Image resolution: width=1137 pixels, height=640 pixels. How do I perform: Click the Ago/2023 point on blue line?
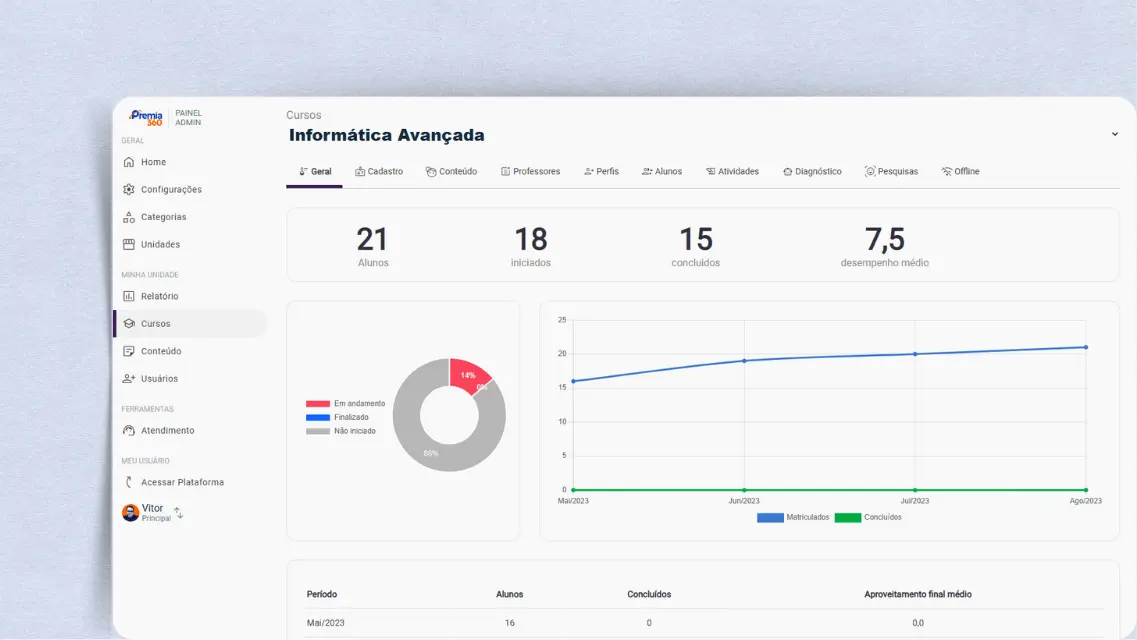click(x=1086, y=347)
